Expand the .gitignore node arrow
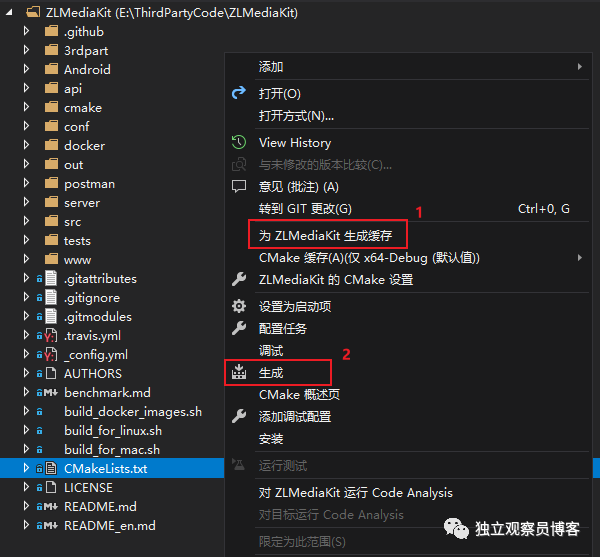The image size is (600, 557). pos(26,297)
